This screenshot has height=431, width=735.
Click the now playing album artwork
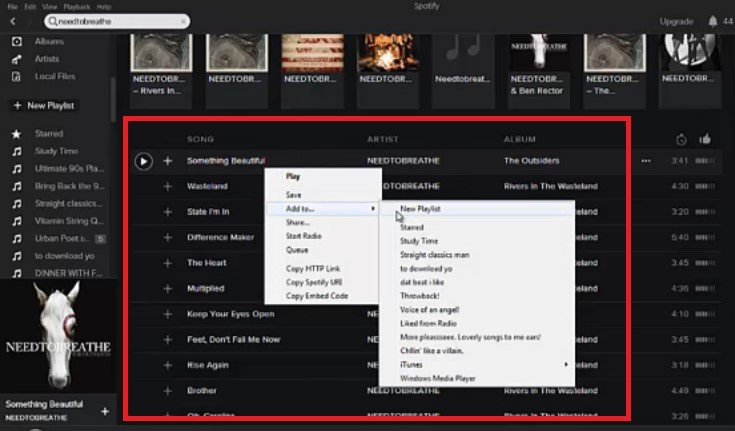point(58,336)
